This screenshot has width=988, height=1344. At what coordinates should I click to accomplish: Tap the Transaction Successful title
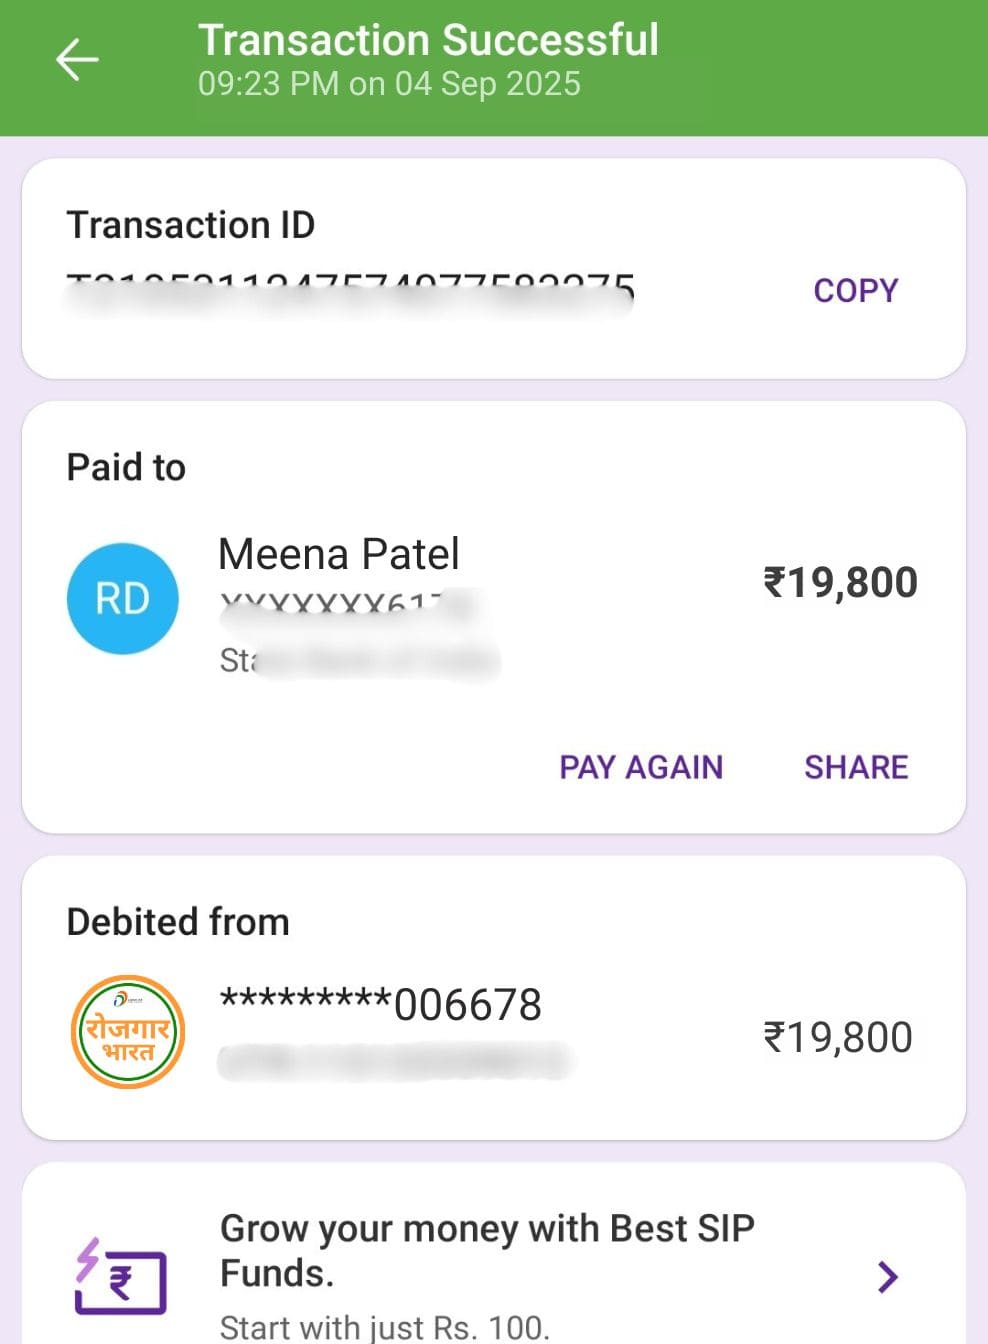coord(428,40)
